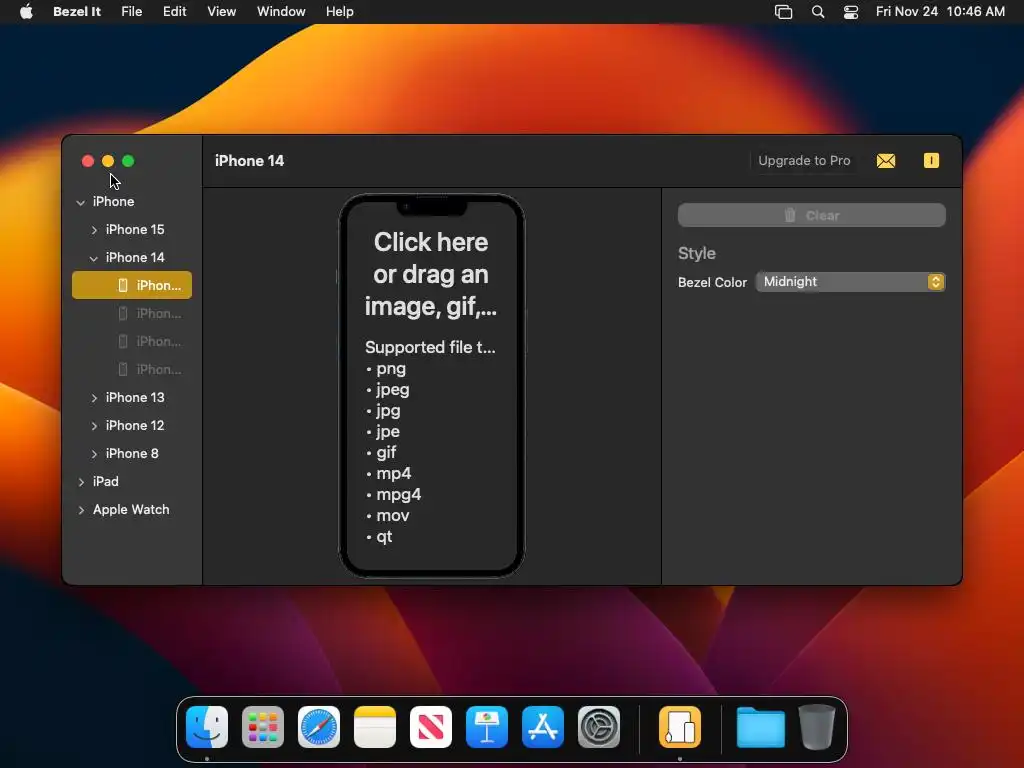Click the green full-screen window button
1024x768 pixels.
pyautogui.click(x=128, y=161)
